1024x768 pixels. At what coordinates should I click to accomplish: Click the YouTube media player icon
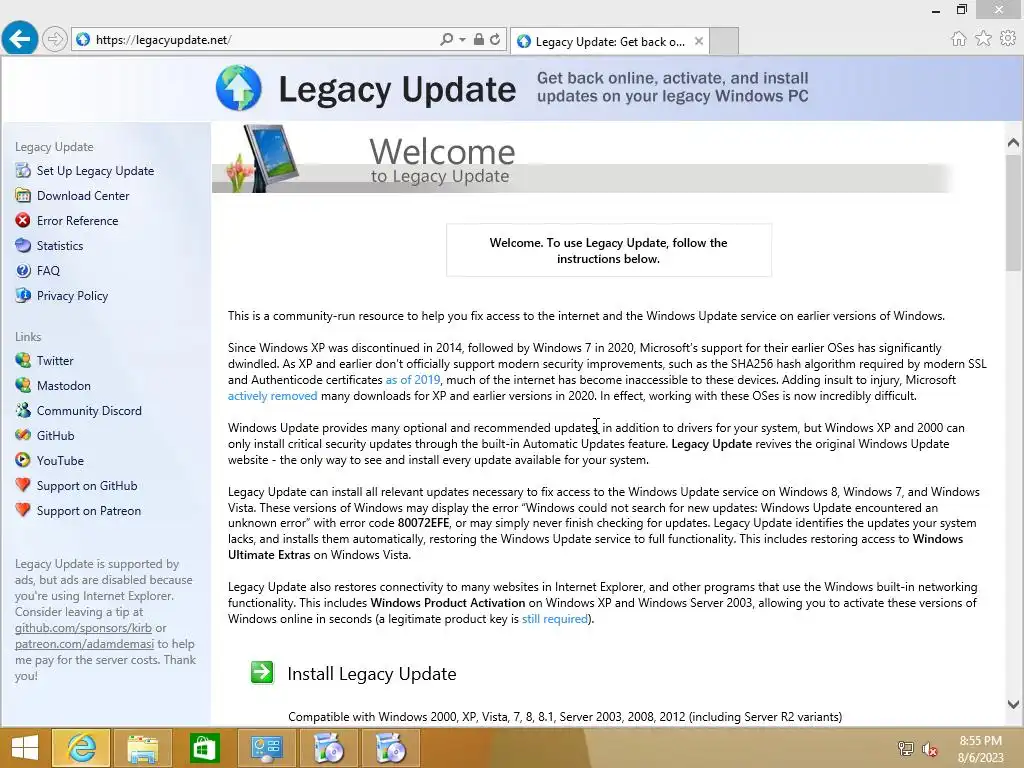[x=23, y=460]
